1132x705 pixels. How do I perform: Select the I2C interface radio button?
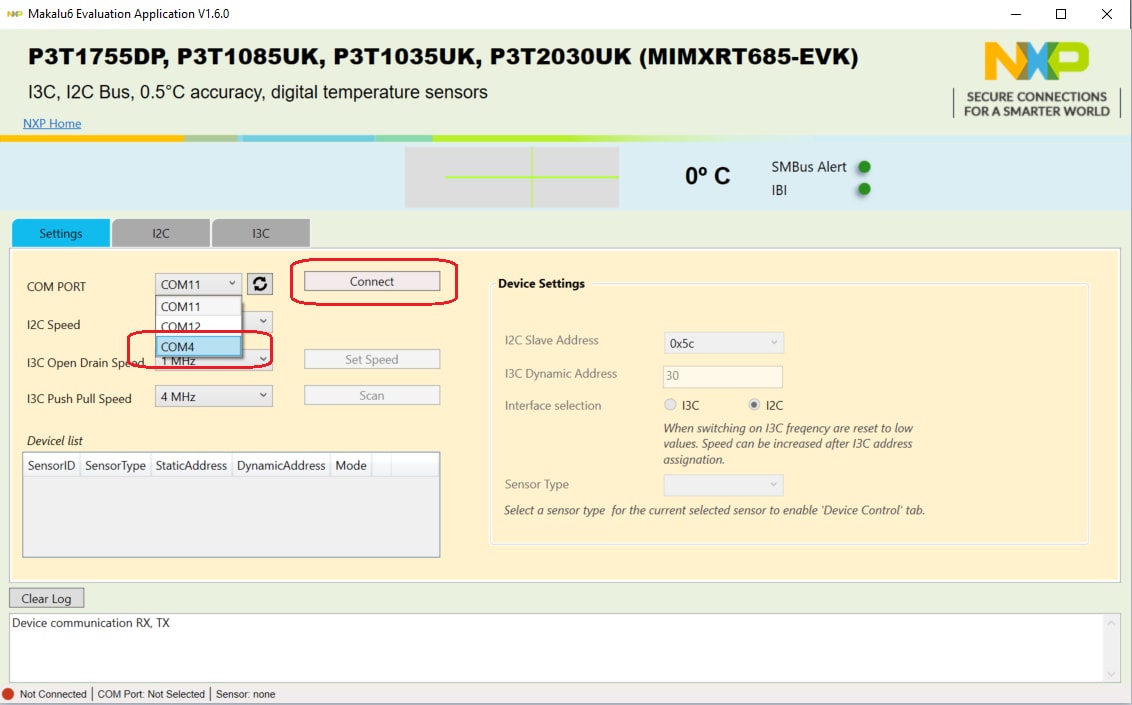(754, 405)
